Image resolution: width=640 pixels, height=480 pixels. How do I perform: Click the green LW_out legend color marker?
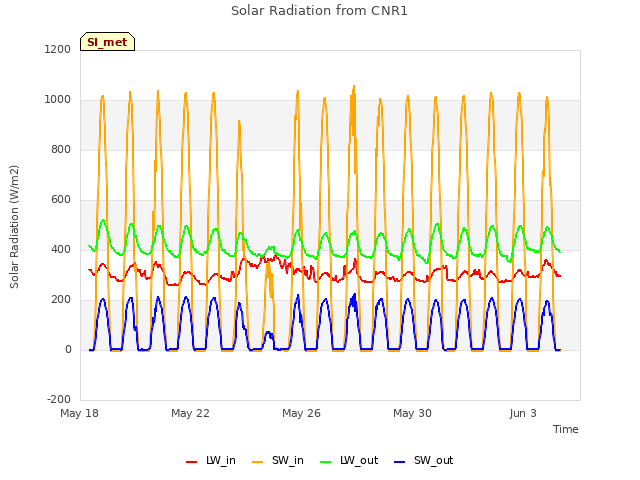tap(325, 462)
